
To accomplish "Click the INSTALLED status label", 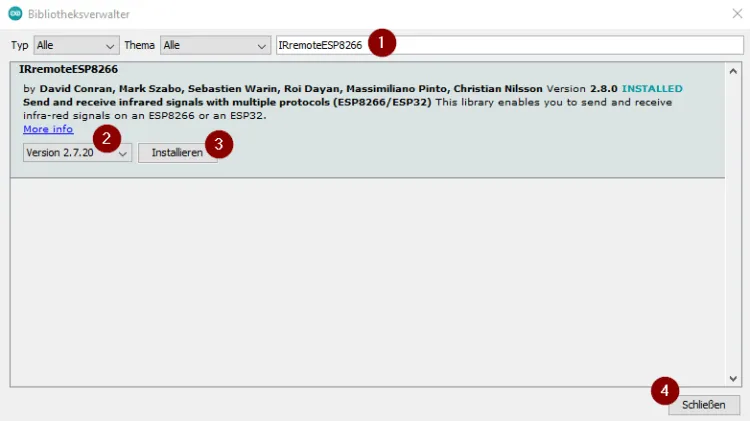I will coord(652,89).
